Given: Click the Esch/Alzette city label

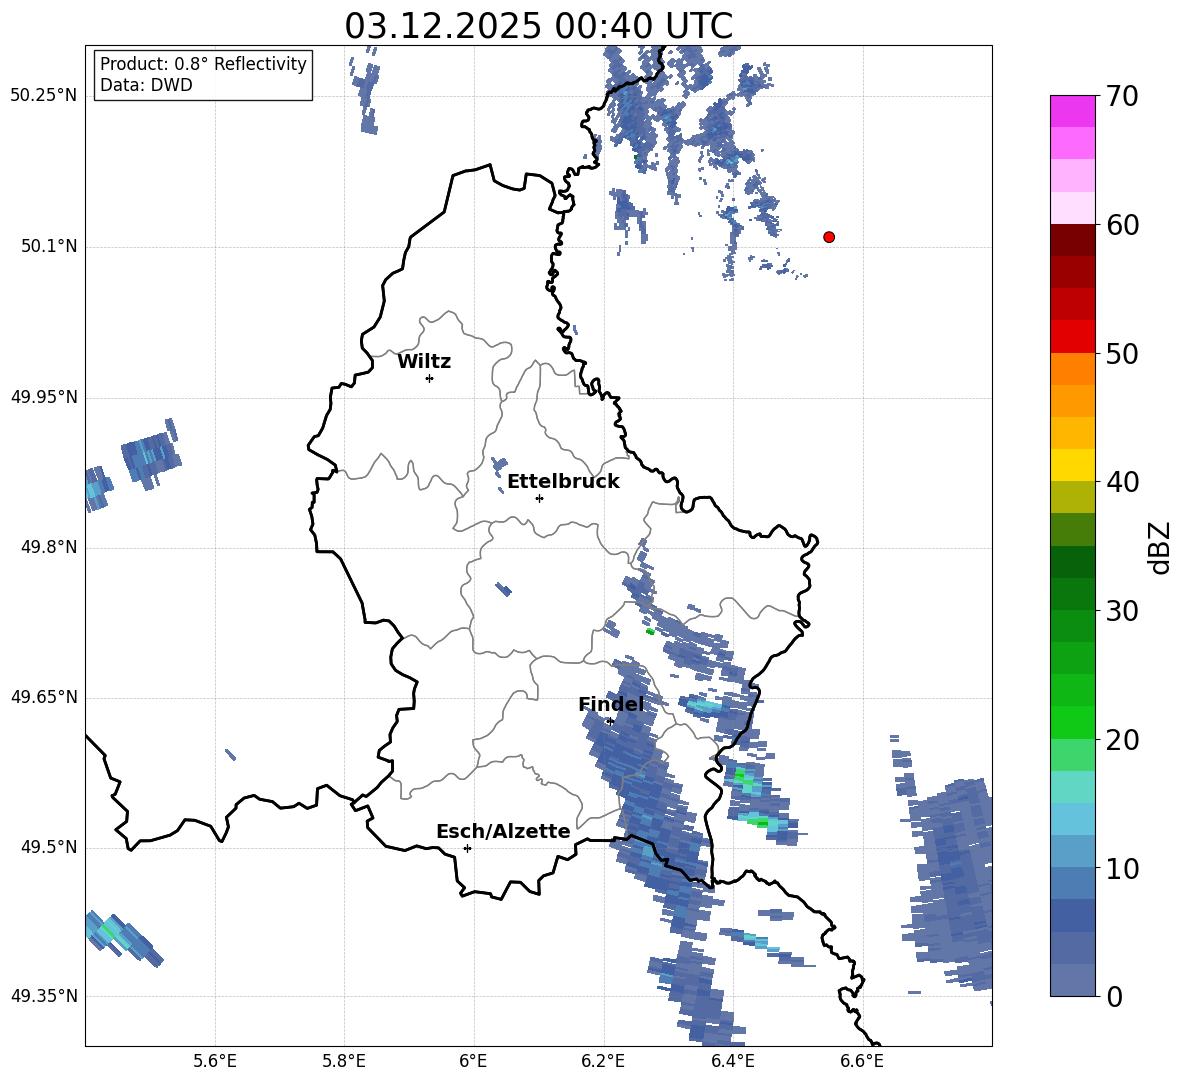Looking at the screenshot, I should (503, 831).
